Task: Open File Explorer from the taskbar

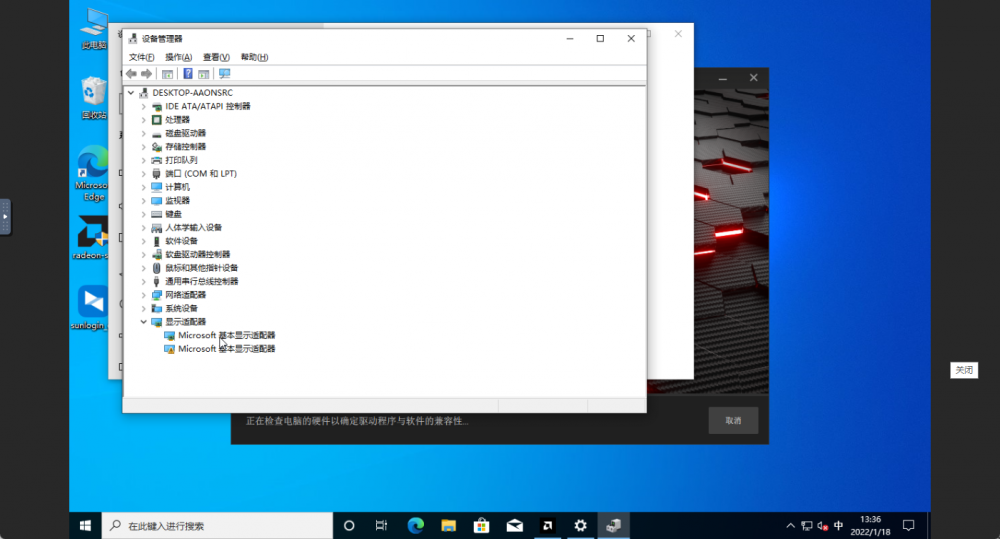Action: pos(448,526)
